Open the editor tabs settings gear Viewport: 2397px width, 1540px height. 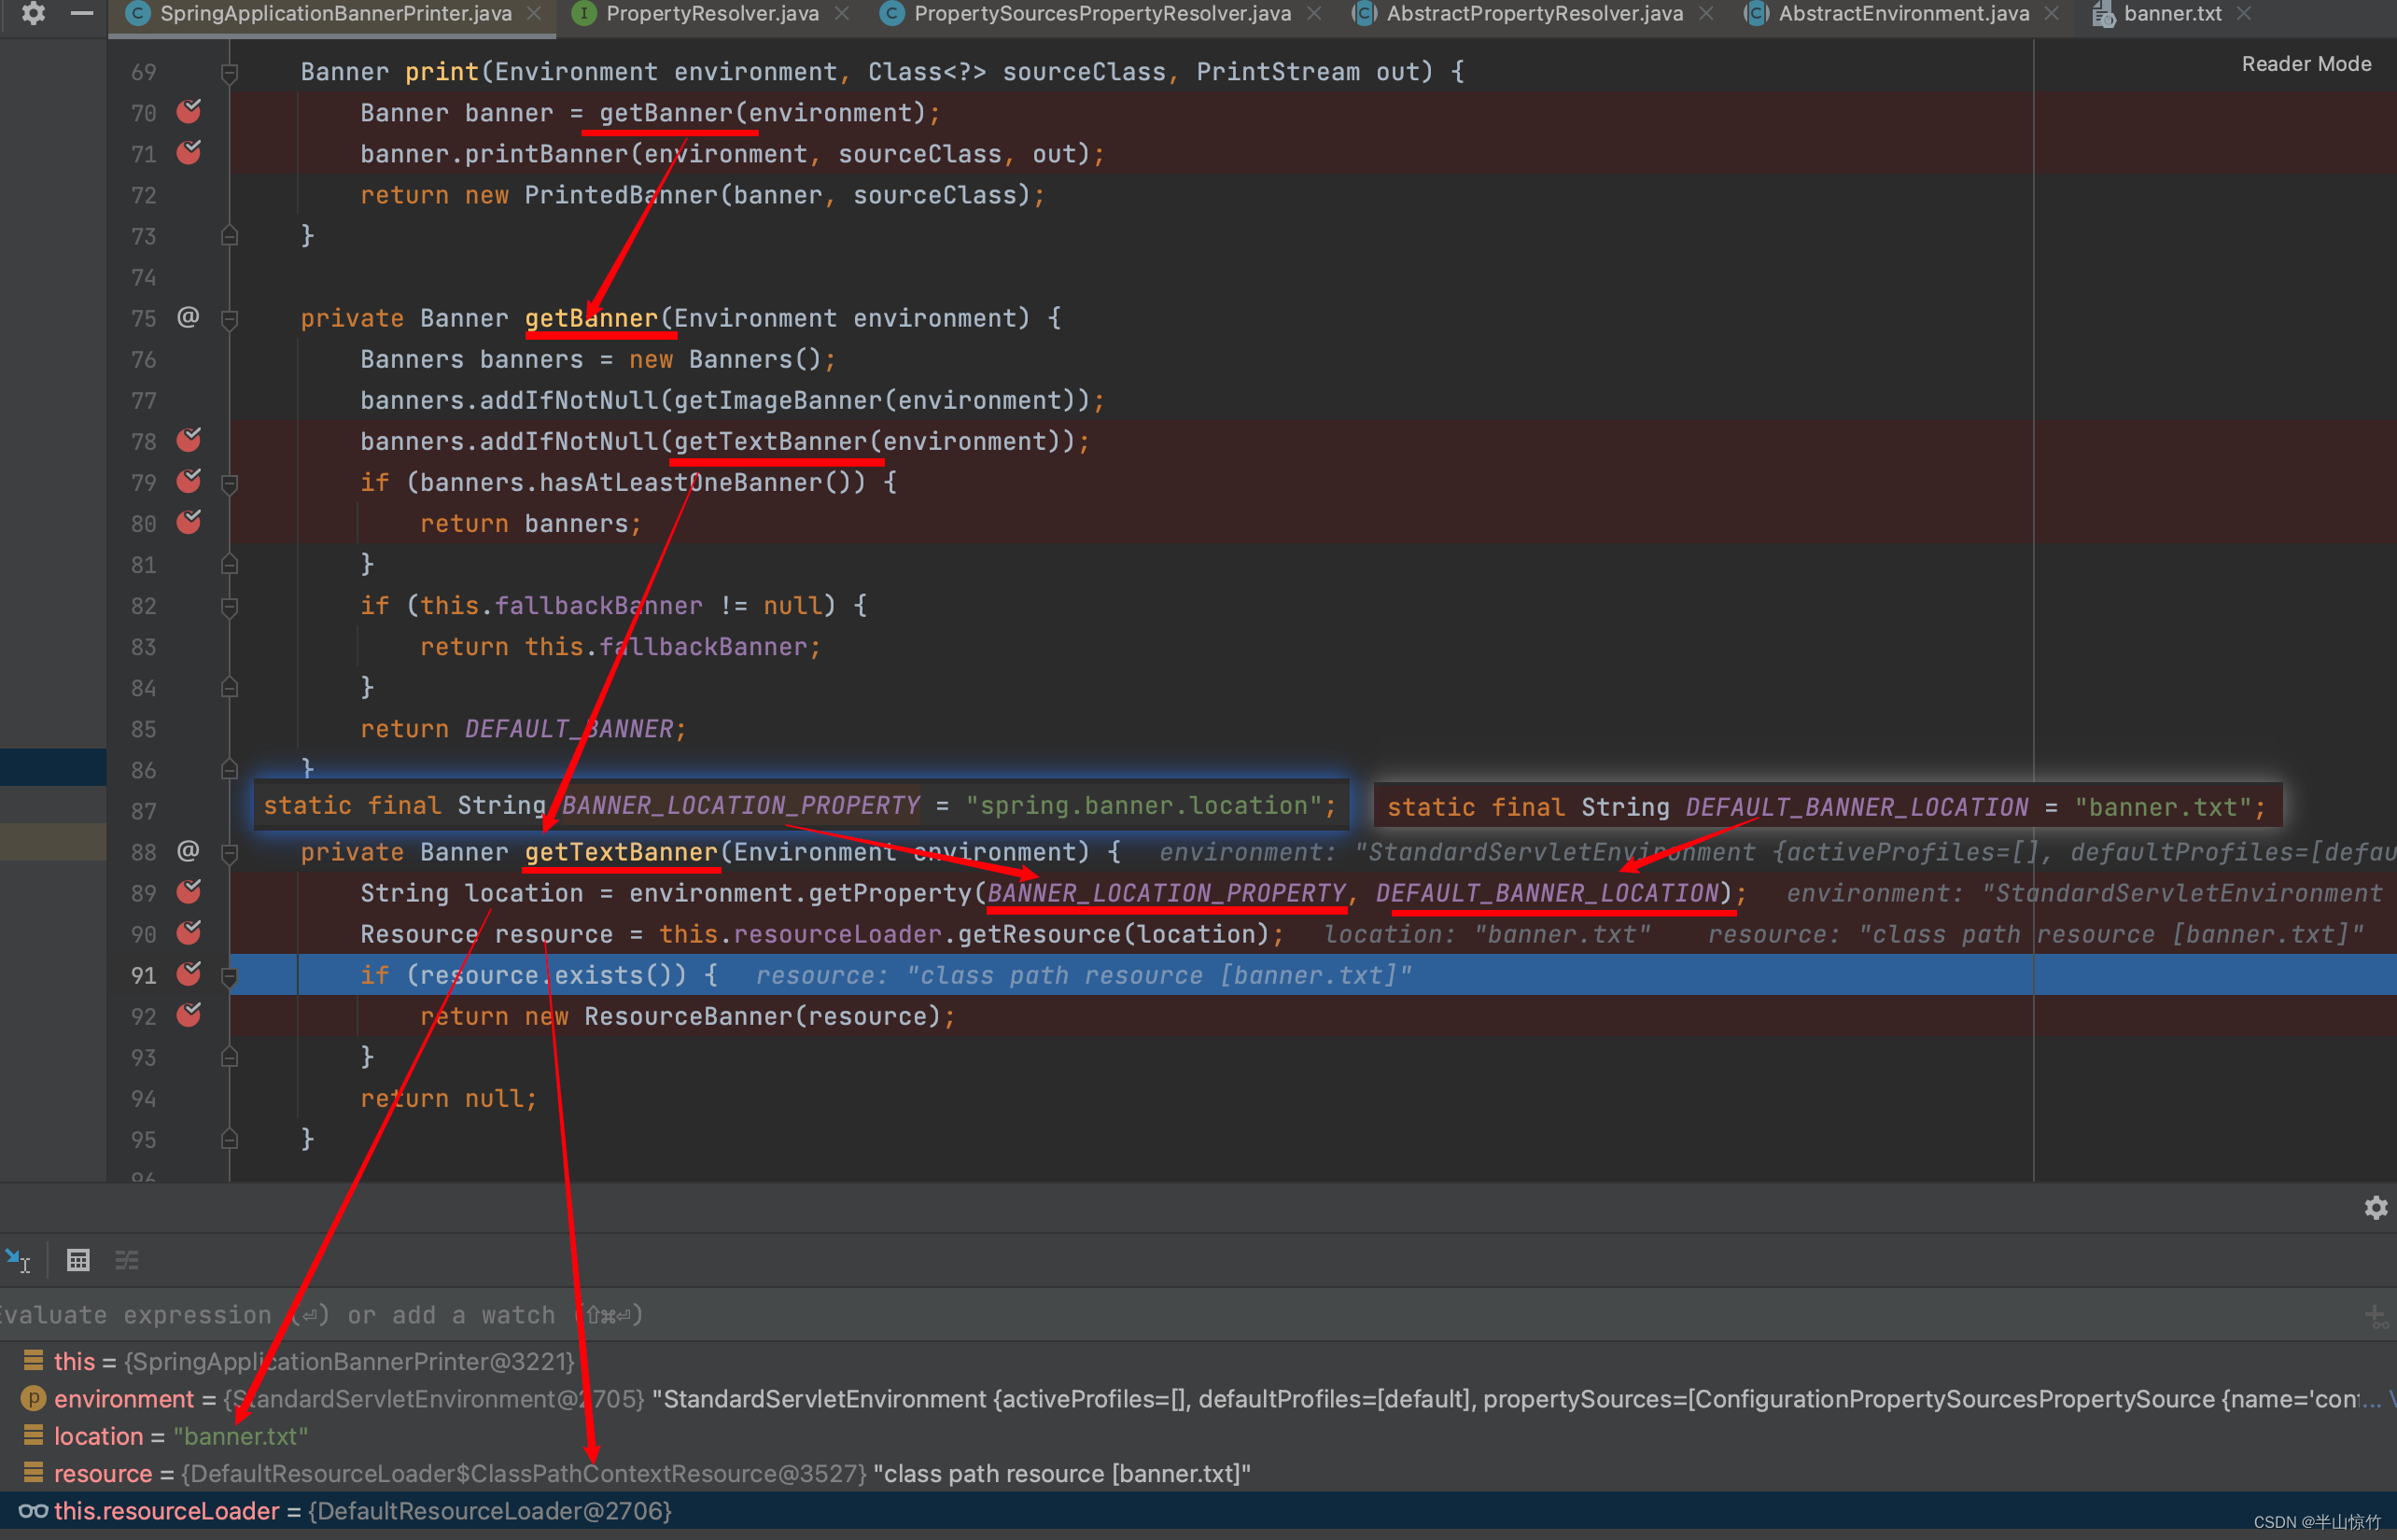point(33,13)
